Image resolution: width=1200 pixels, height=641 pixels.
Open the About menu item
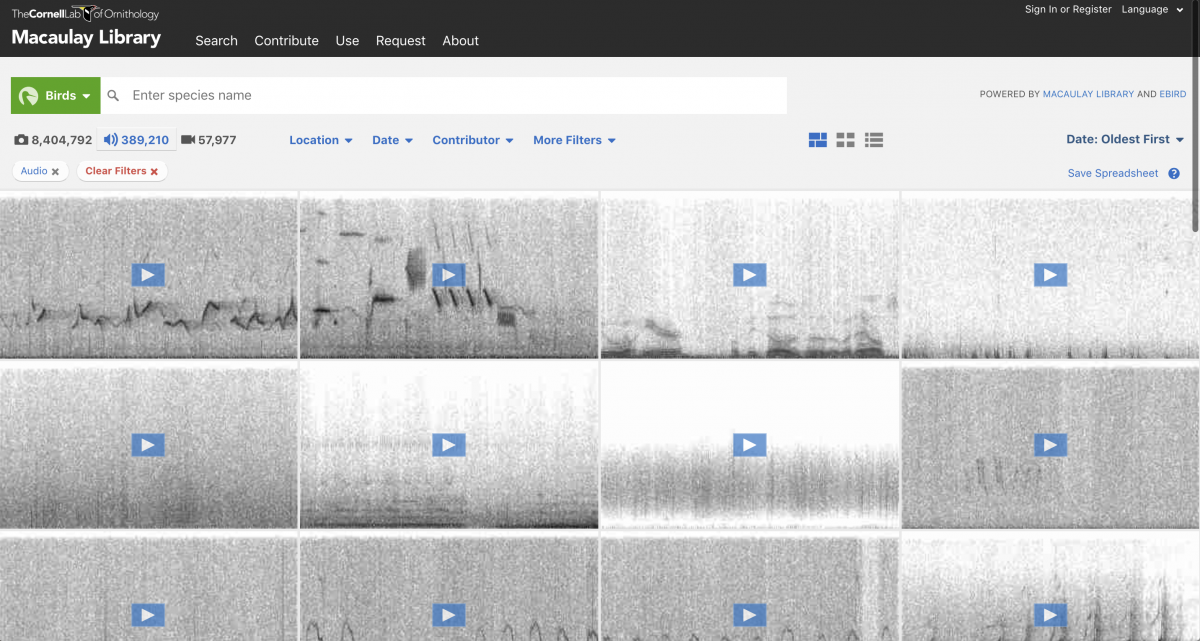click(x=460, y=41)
